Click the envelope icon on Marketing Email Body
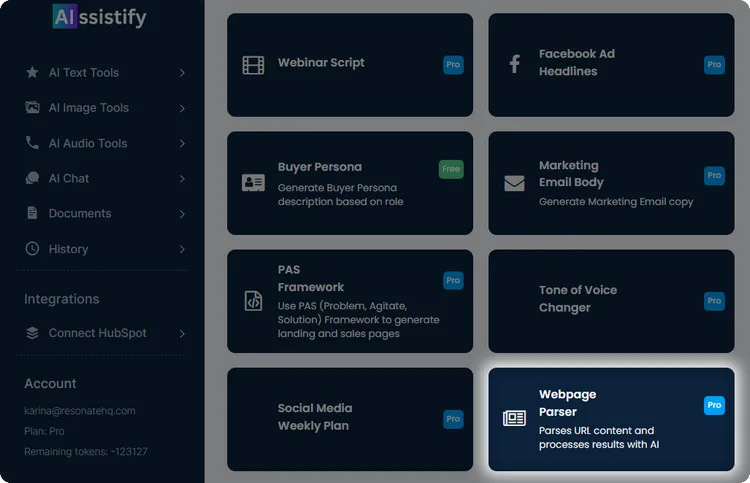Screen dimensions: 750x483 514,183
